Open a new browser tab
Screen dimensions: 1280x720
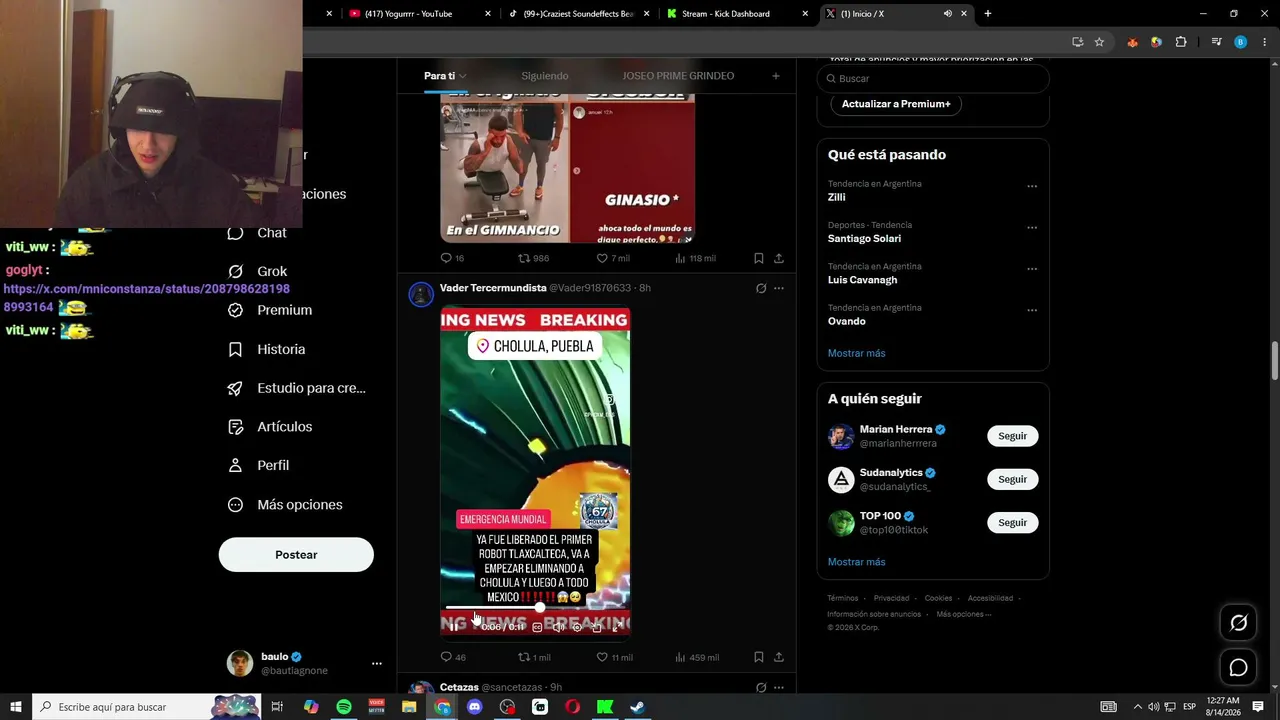coord(988,14)
